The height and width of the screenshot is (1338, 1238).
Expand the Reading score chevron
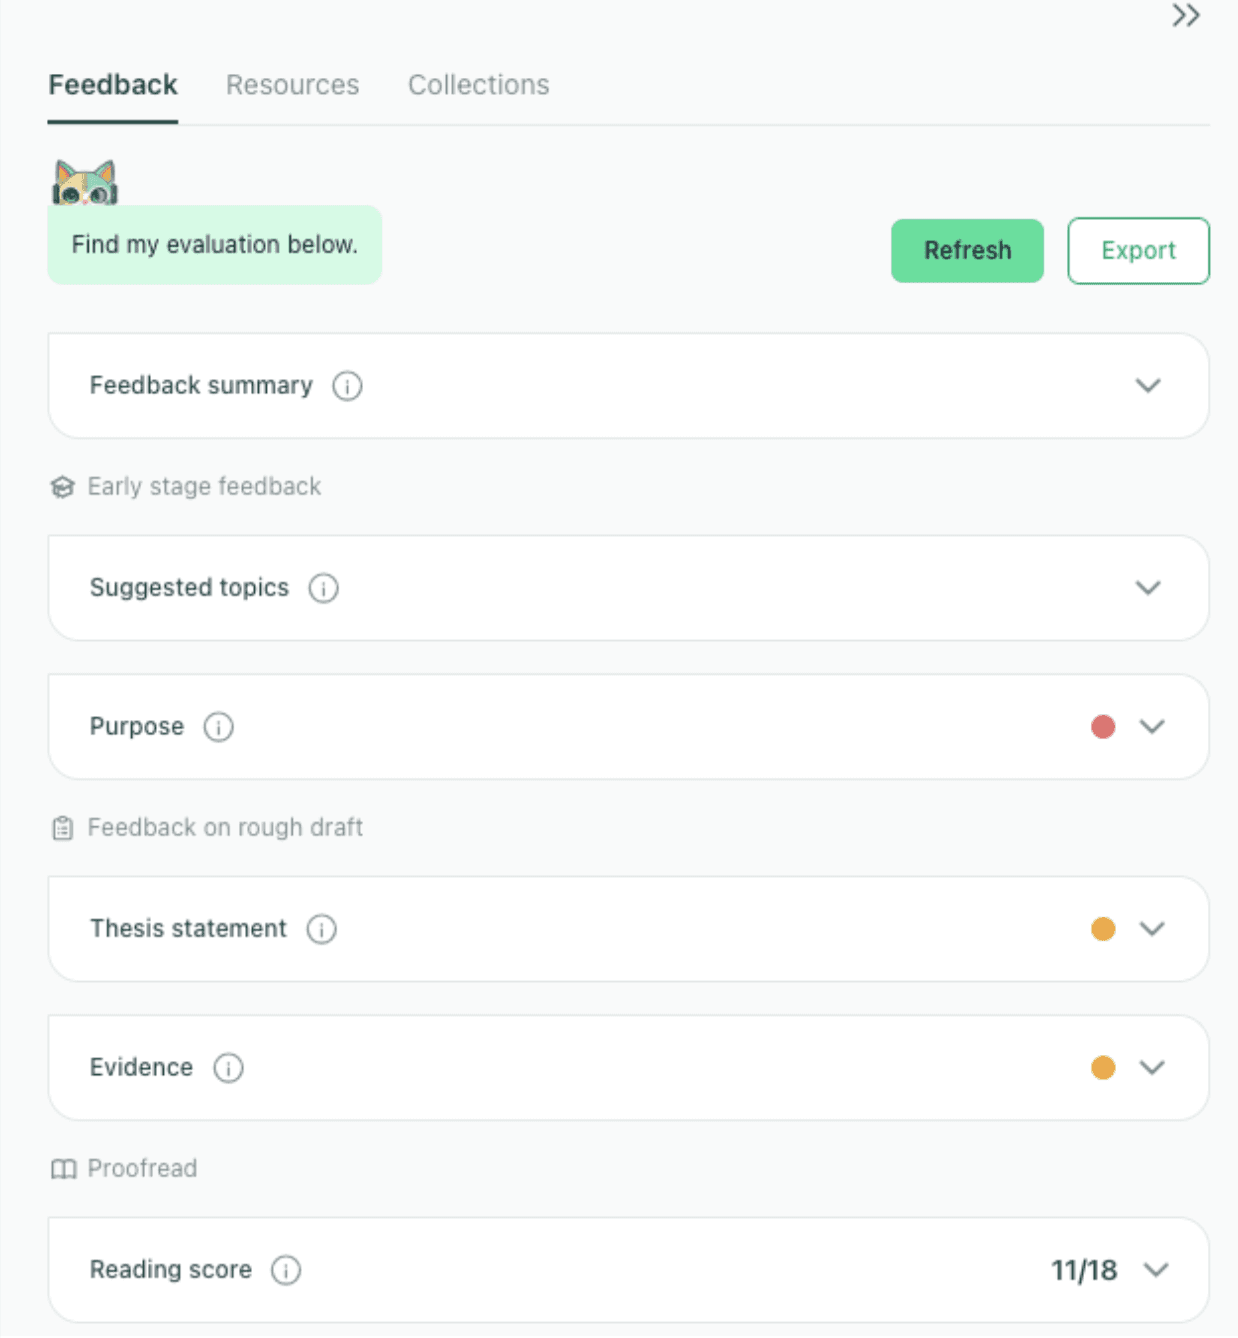click(1156, 1270)
